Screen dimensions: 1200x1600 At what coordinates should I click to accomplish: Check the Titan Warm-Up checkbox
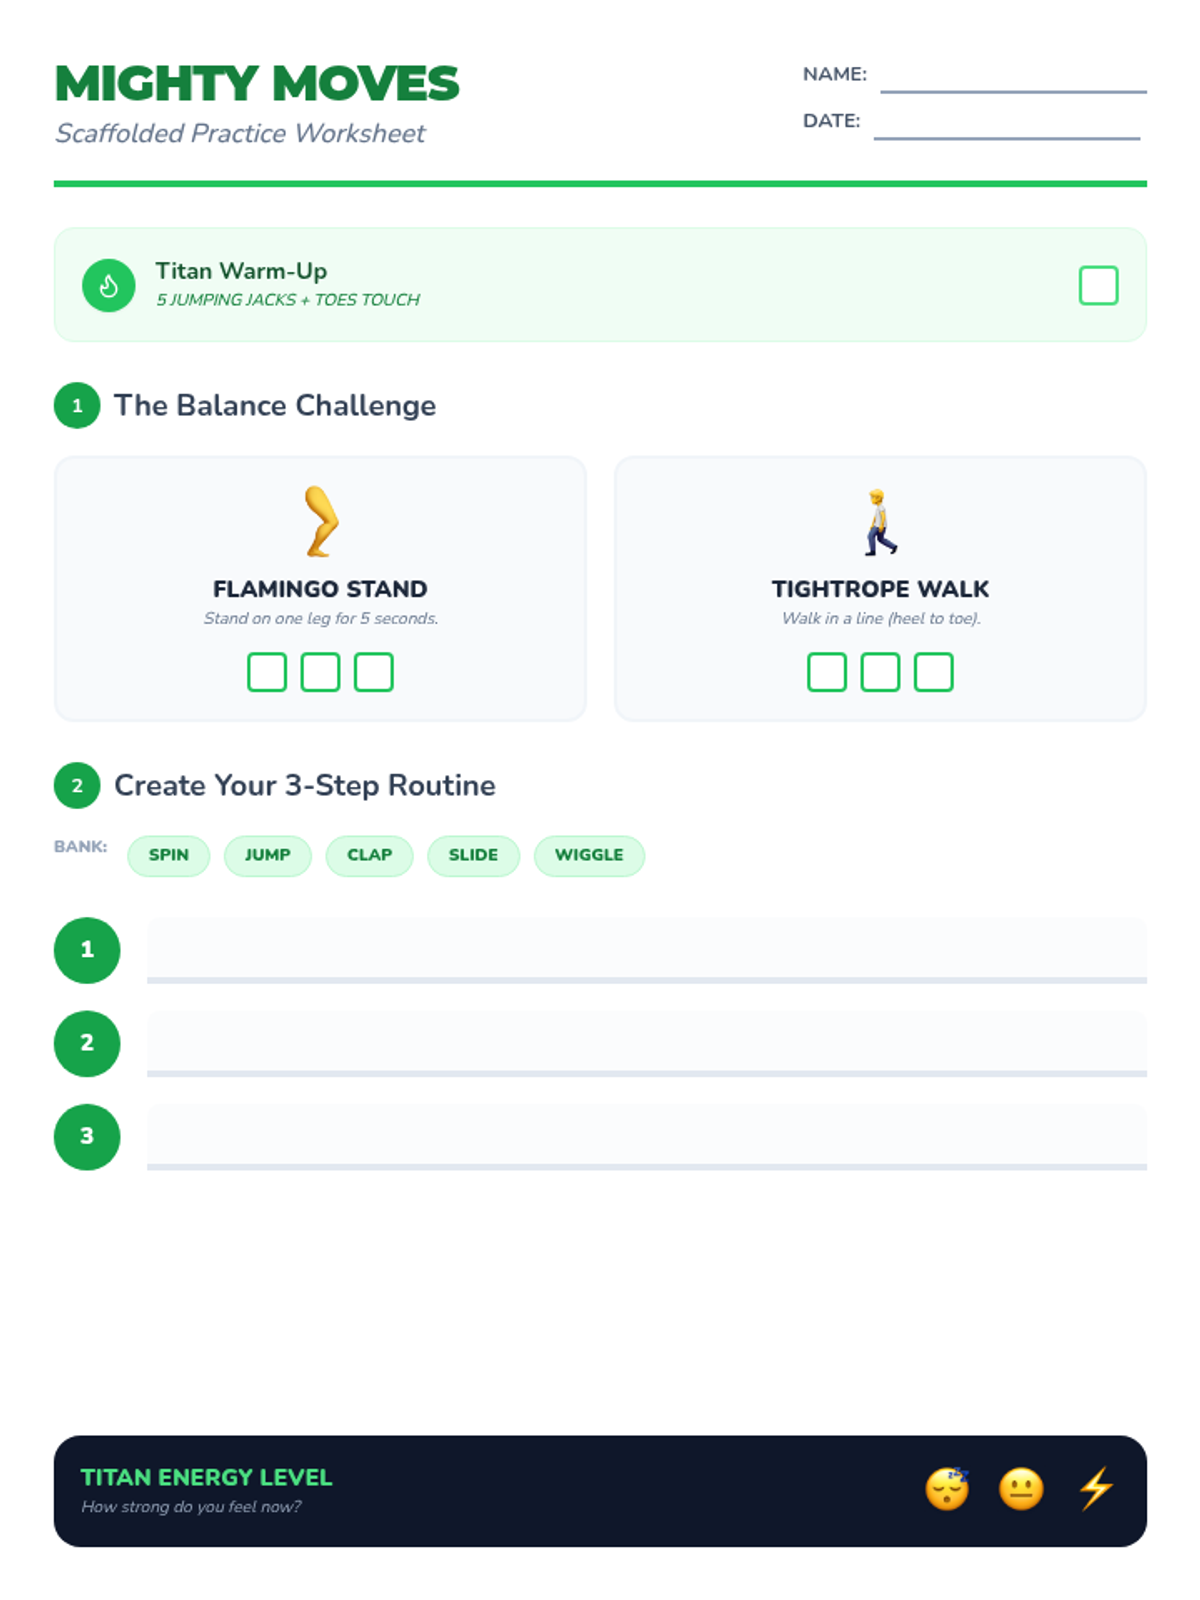1098,286
